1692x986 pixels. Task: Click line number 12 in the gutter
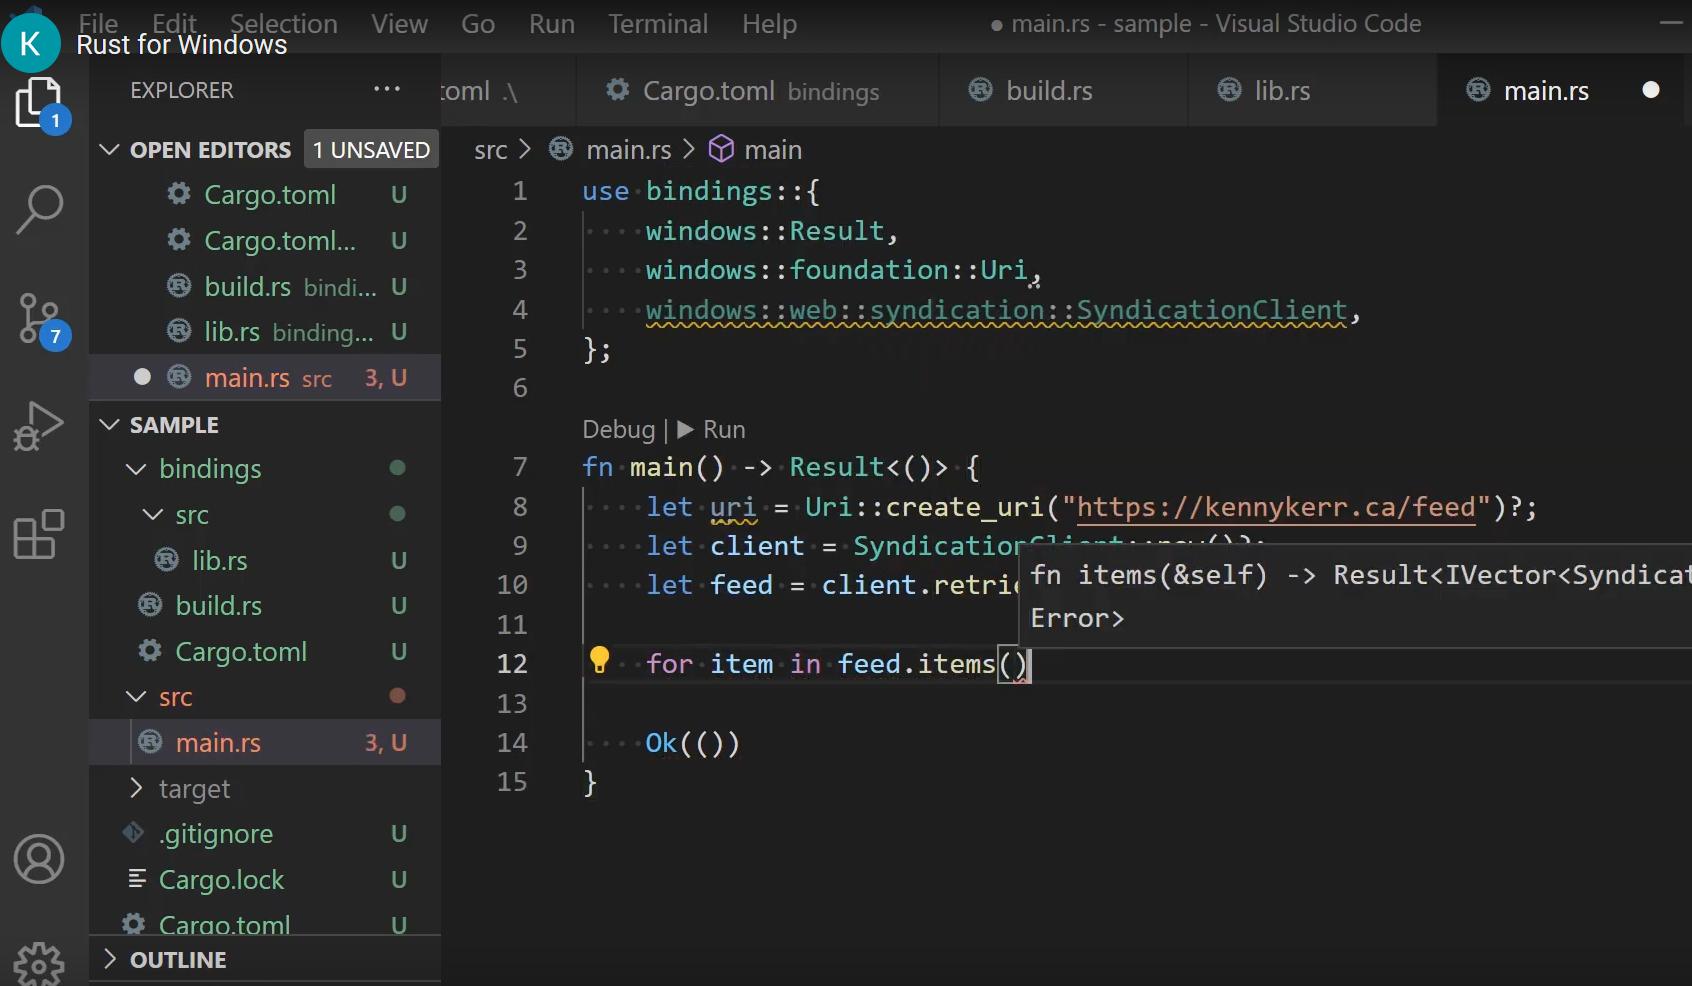(512, 664)
